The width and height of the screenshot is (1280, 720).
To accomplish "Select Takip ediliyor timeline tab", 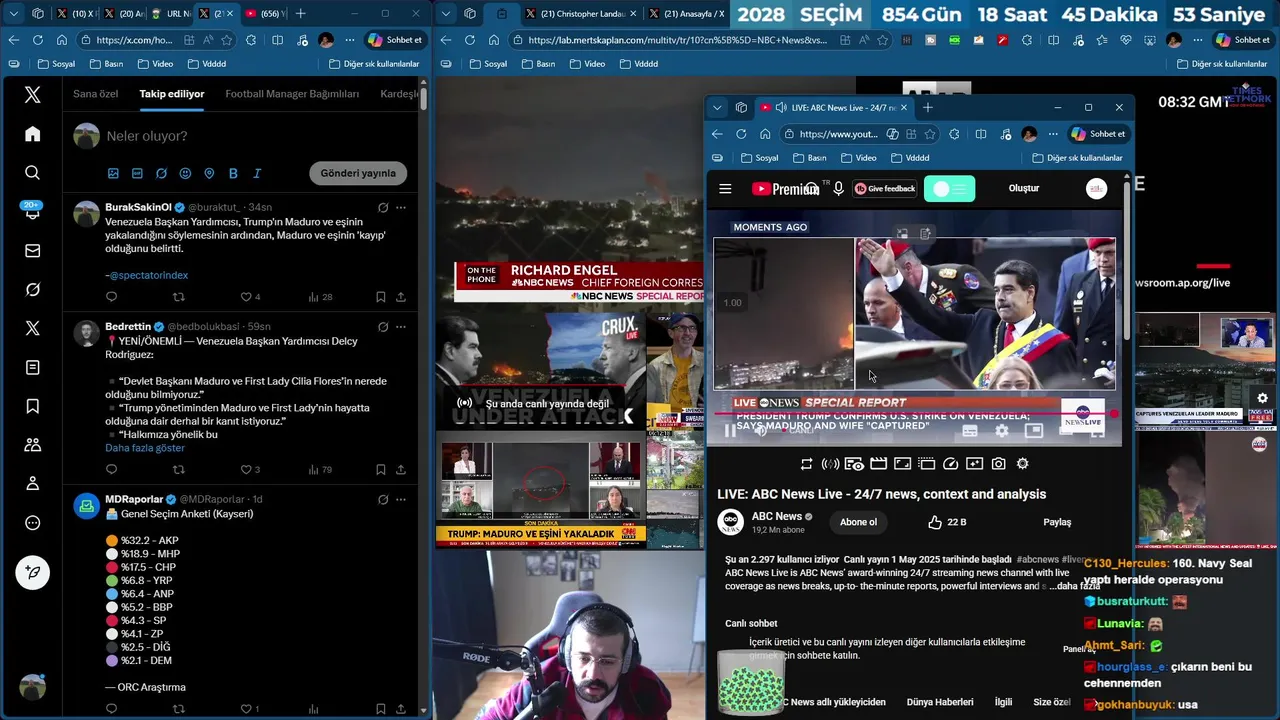I will pyautogui.click(x=172, y=94).
